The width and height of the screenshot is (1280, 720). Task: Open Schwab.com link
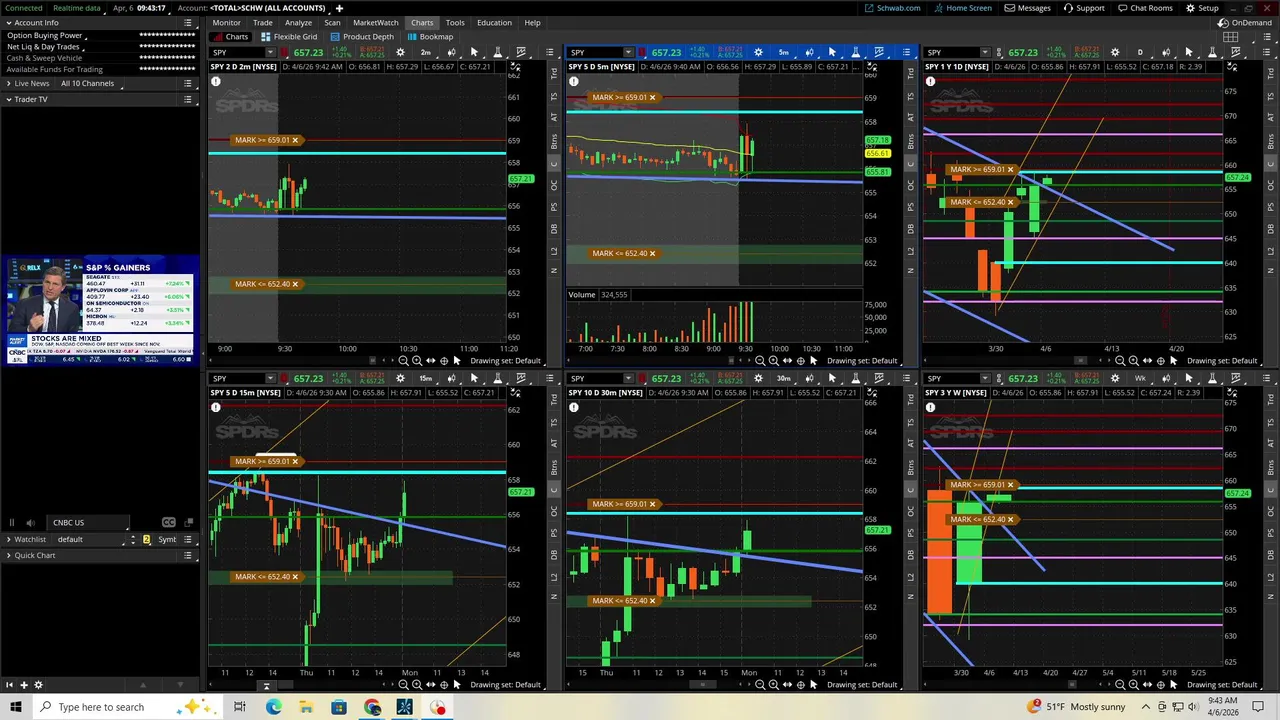click(892, 8)
